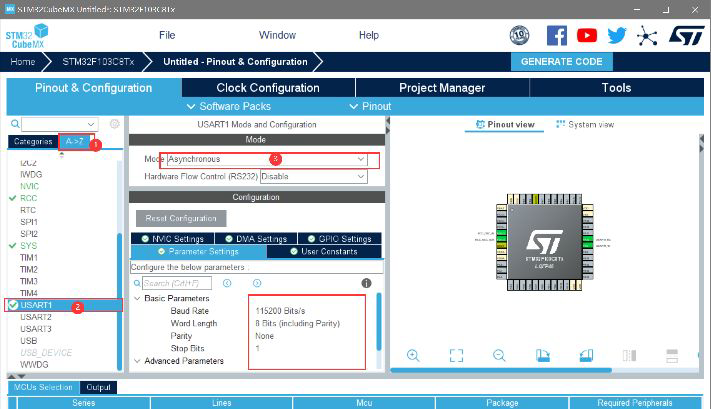Switch to the Output tab
This screenshot has width=711, height=409.
tap(98, 387)
